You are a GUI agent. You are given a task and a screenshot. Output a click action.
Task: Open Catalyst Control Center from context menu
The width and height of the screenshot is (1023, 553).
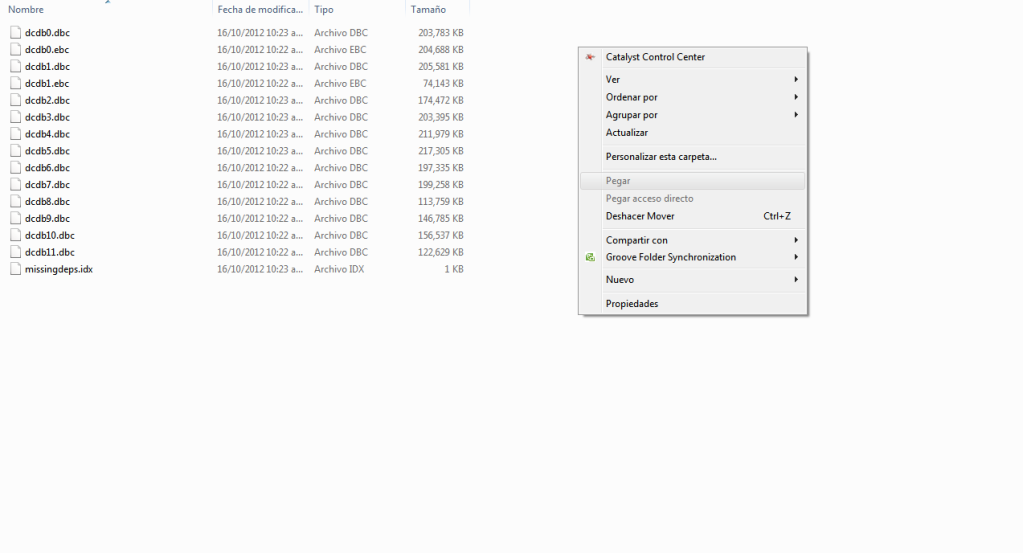click(x=693, y=57)
